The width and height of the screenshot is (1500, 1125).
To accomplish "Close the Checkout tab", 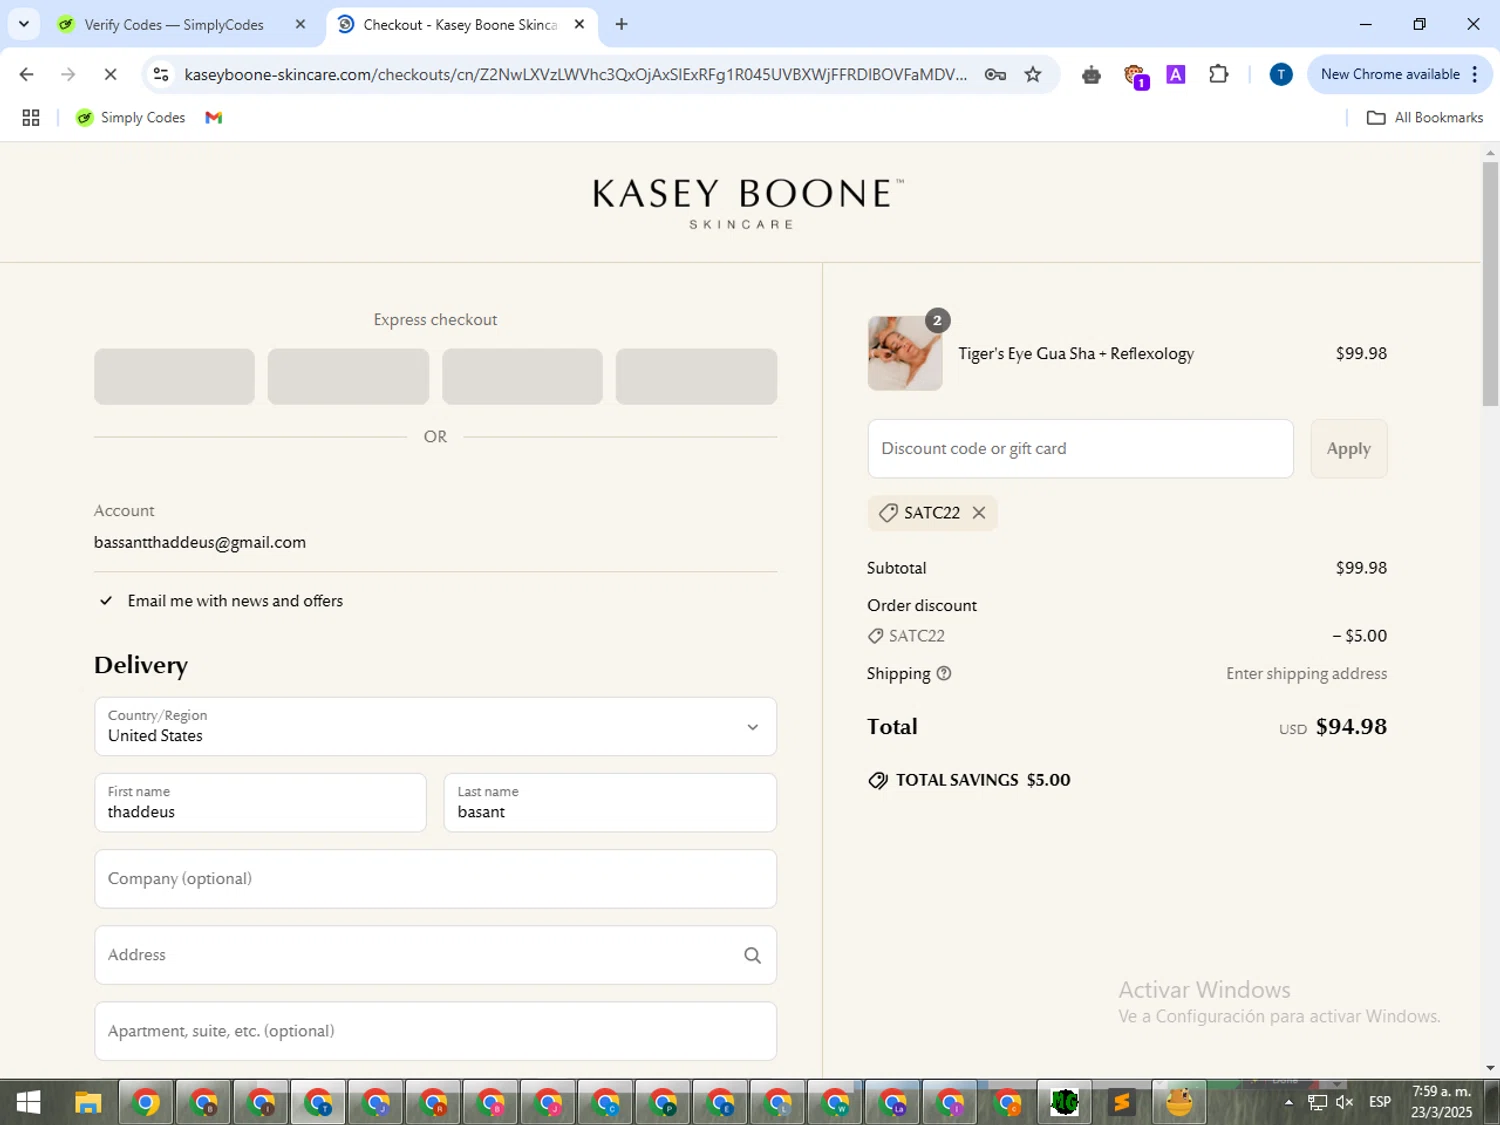I will point(579,24).
